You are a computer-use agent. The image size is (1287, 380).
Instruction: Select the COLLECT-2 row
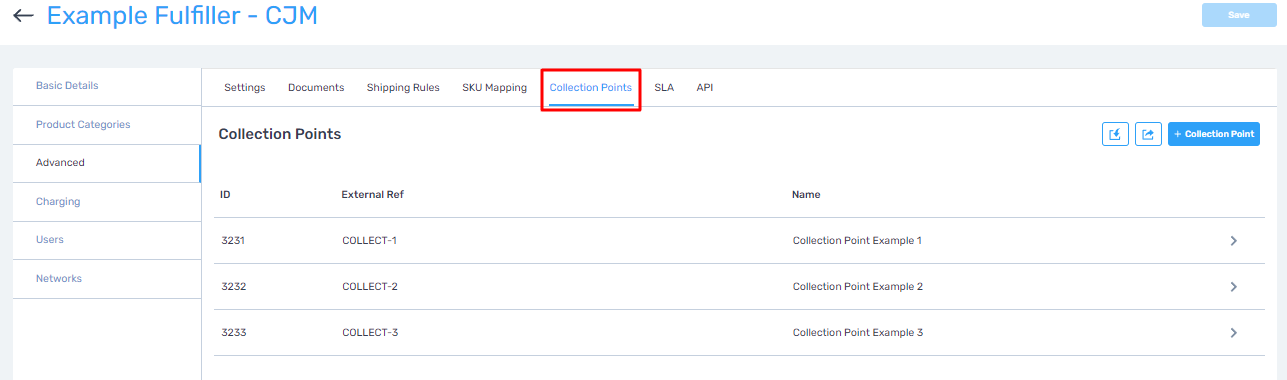[x=739, y=287]
